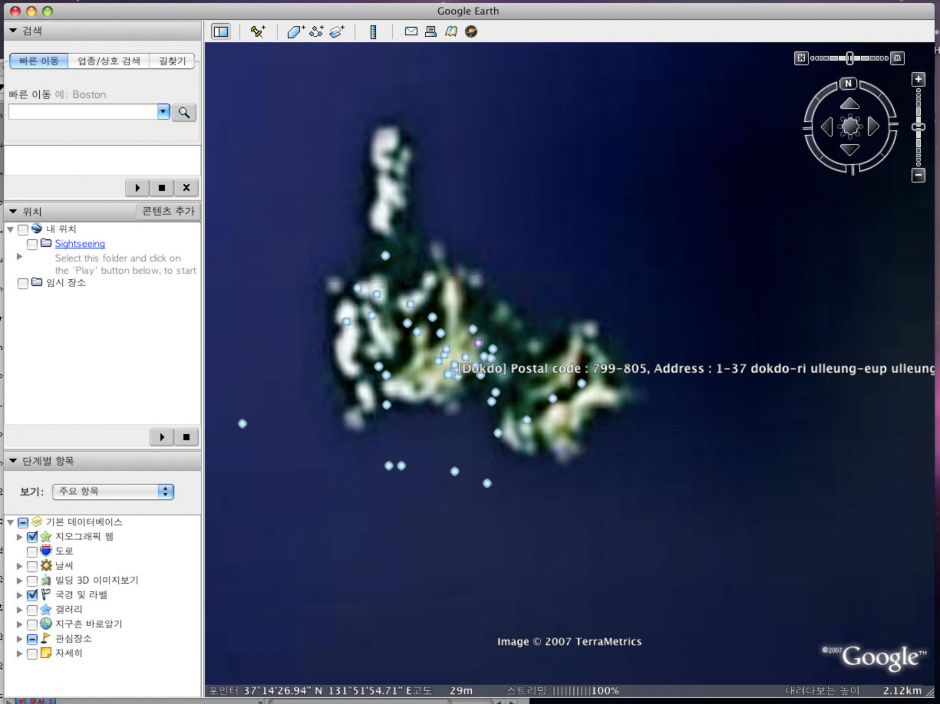This screenshot has height=704, width=940.
Task: Click the N north-up compass marker
Action: coord(848,83)
